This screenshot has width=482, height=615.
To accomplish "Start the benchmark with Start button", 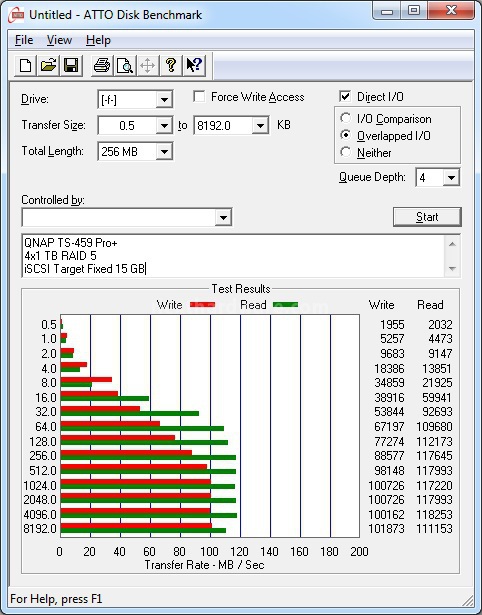I will coord(427,217).
